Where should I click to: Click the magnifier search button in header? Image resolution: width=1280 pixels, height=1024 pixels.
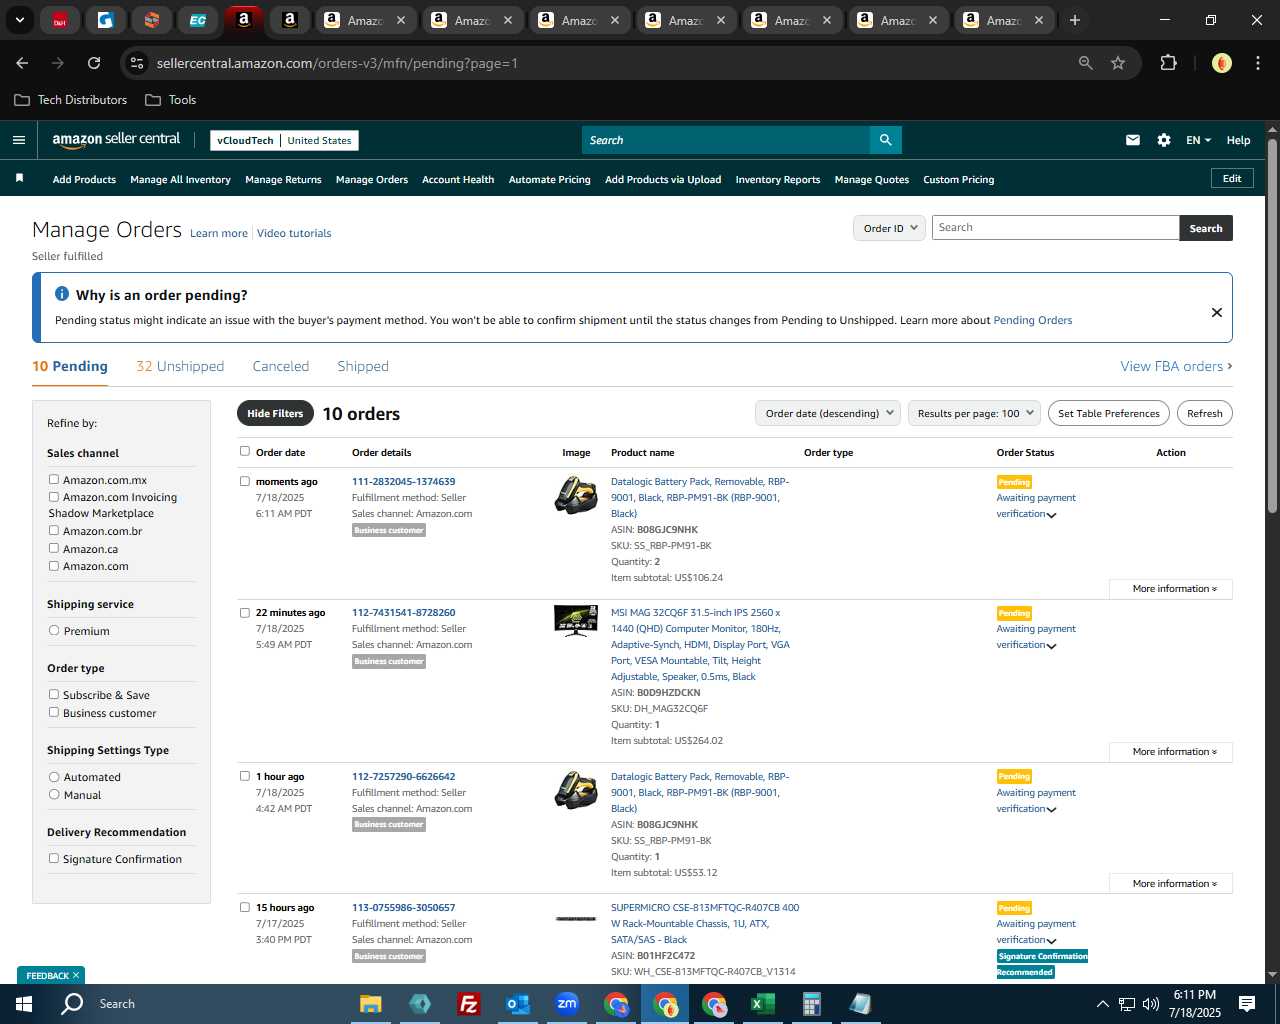[x=886, y=140]
